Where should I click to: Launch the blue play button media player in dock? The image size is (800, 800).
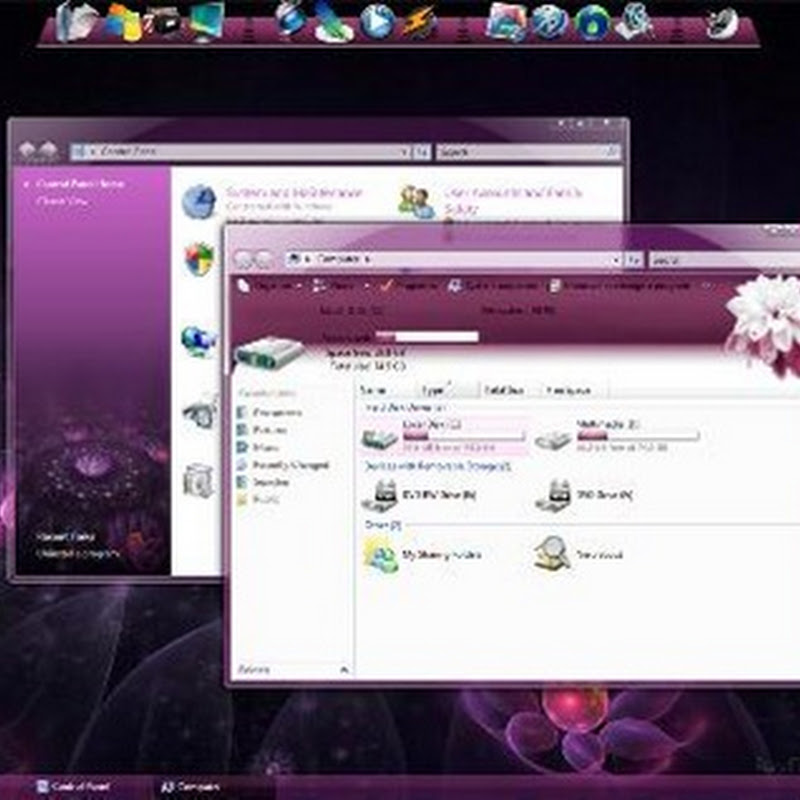377,21
